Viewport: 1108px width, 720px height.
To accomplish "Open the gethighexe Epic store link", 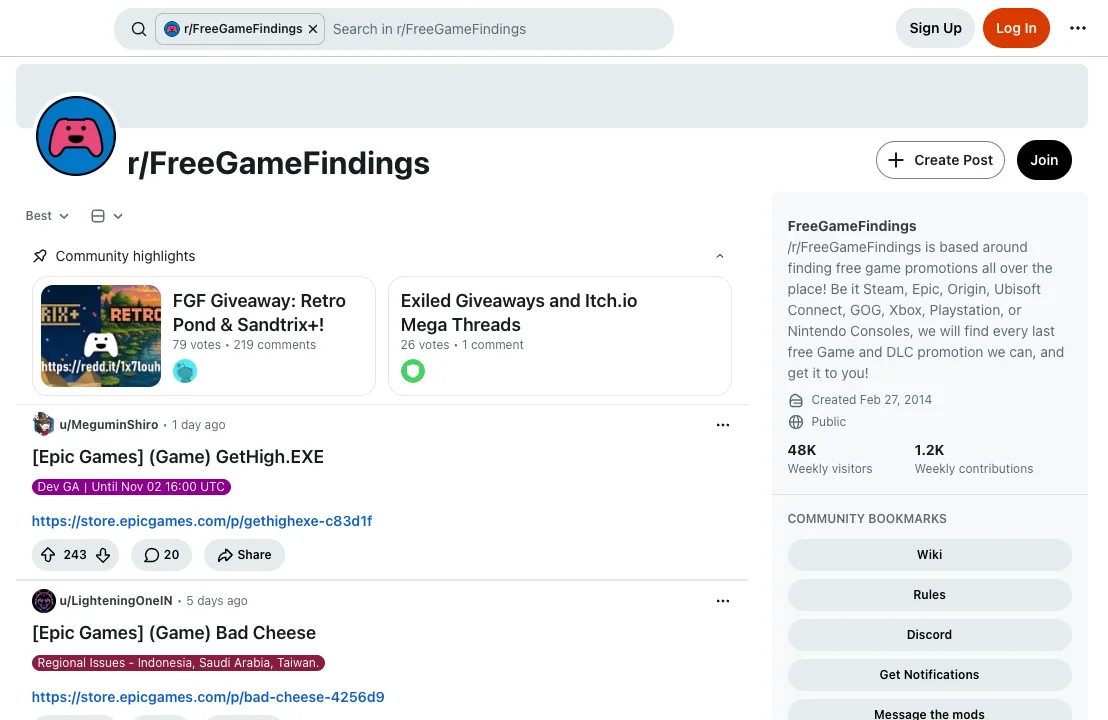I will [202, 521].
